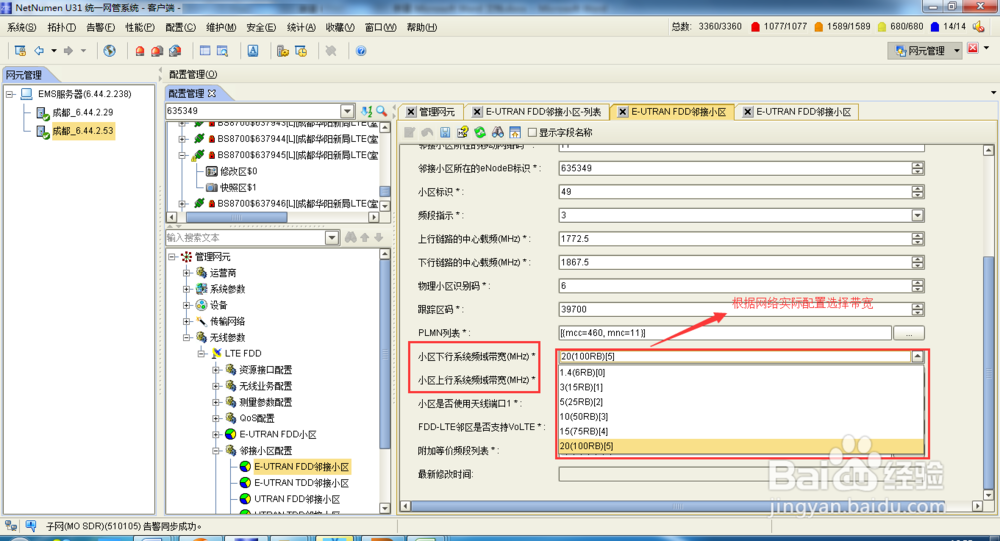Screen dimensions: 1000x541
Task: Open the back arrow history dropdown
Action: pyautogui.click(x=54, y=50)
